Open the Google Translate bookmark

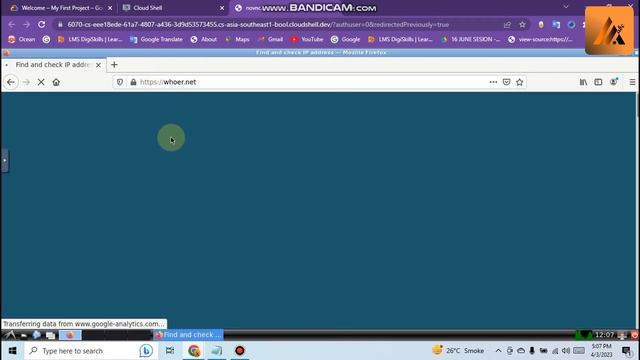(156, 39)
